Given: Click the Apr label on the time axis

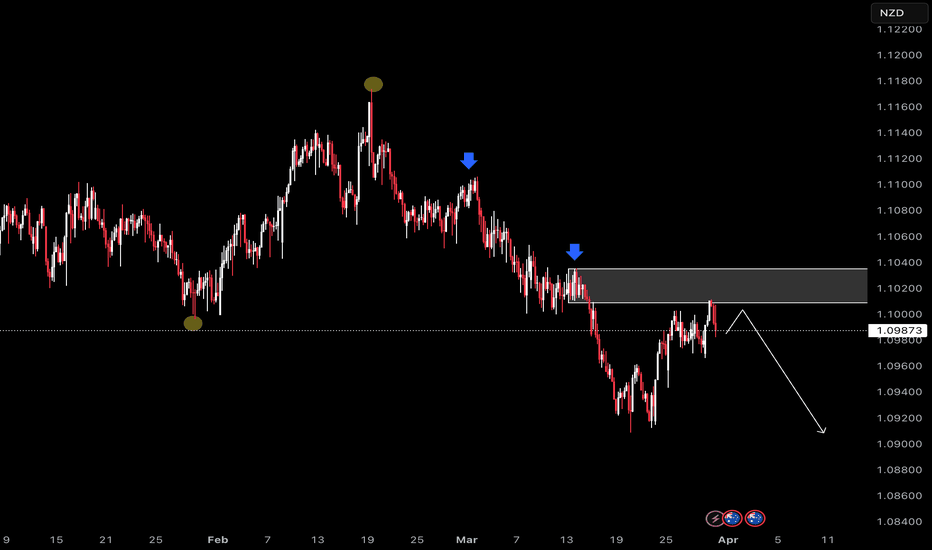Looking at the screenshot, I should (728, 540).
